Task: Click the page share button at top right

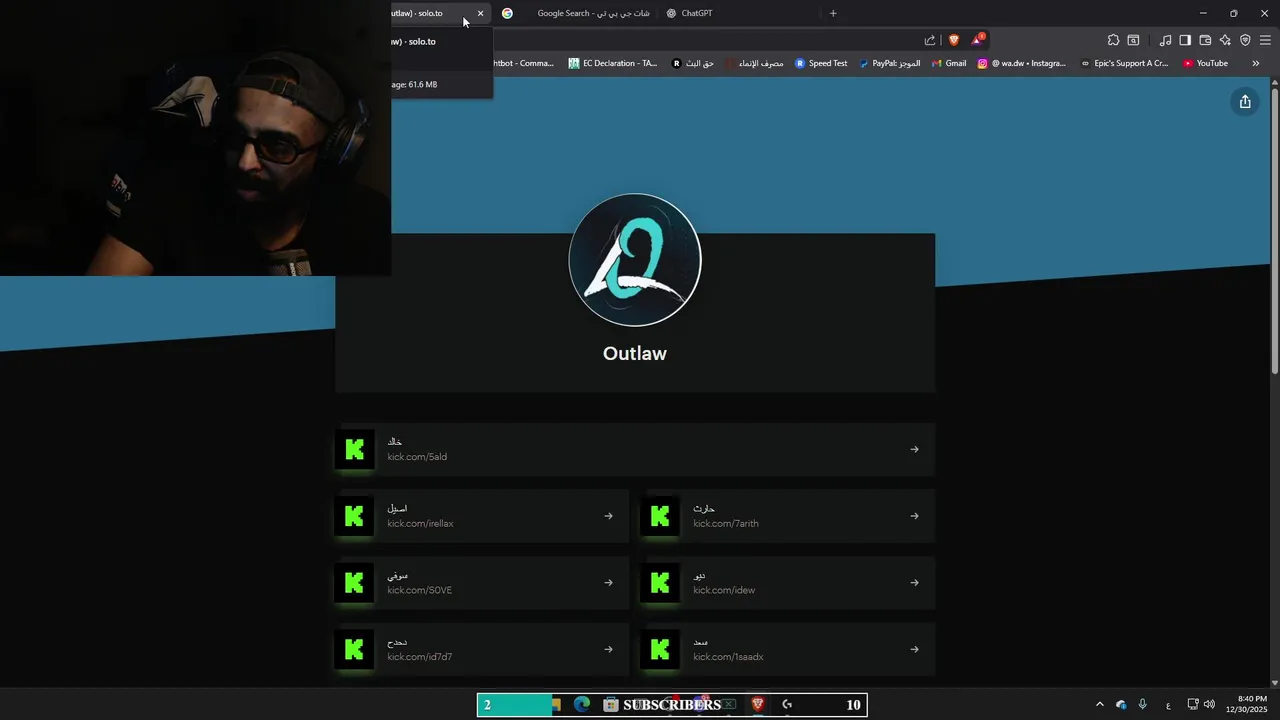Action: coord(1245,101)
